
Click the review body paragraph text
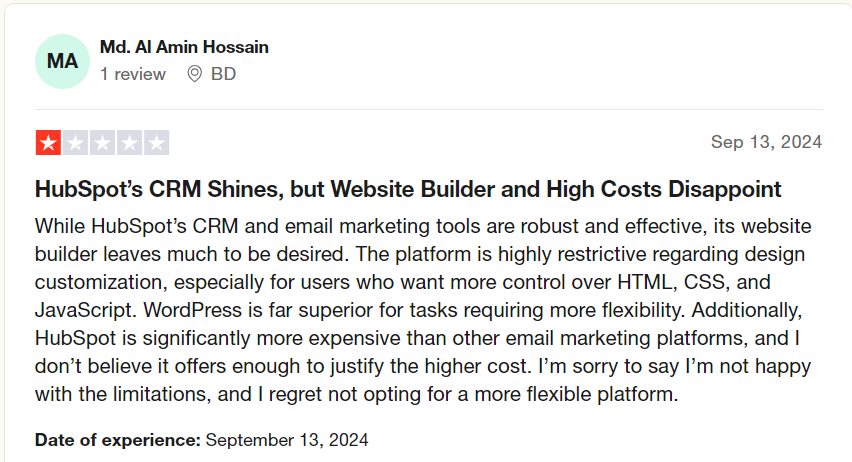point(423,310)
